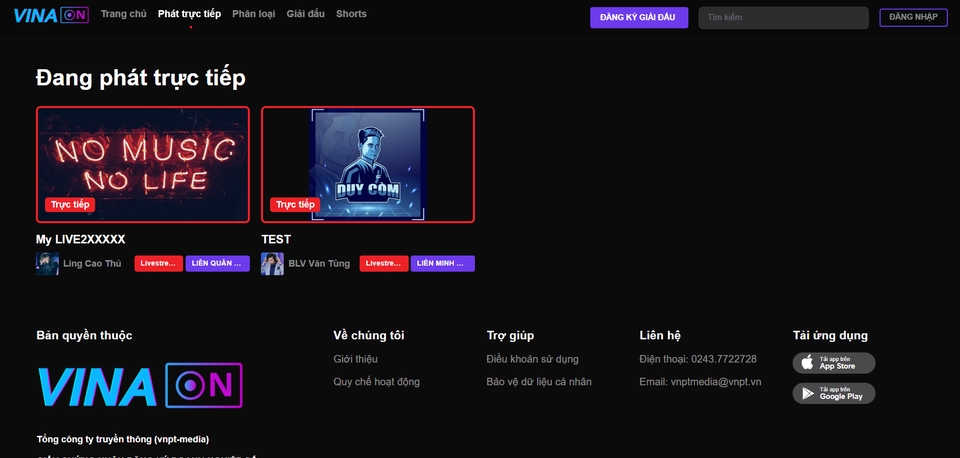Click the large VINA ON footer logo
Viewport: 960px width, 458px height.
tap(140, 386)
